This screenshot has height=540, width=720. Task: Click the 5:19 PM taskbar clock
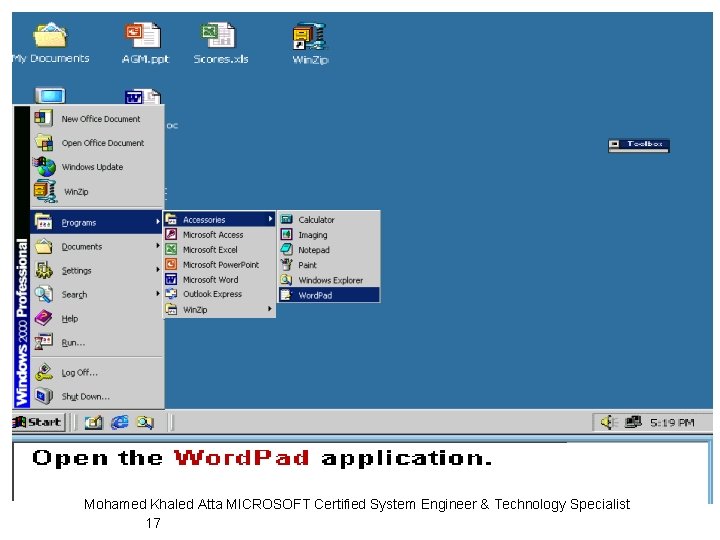(672, 422)
